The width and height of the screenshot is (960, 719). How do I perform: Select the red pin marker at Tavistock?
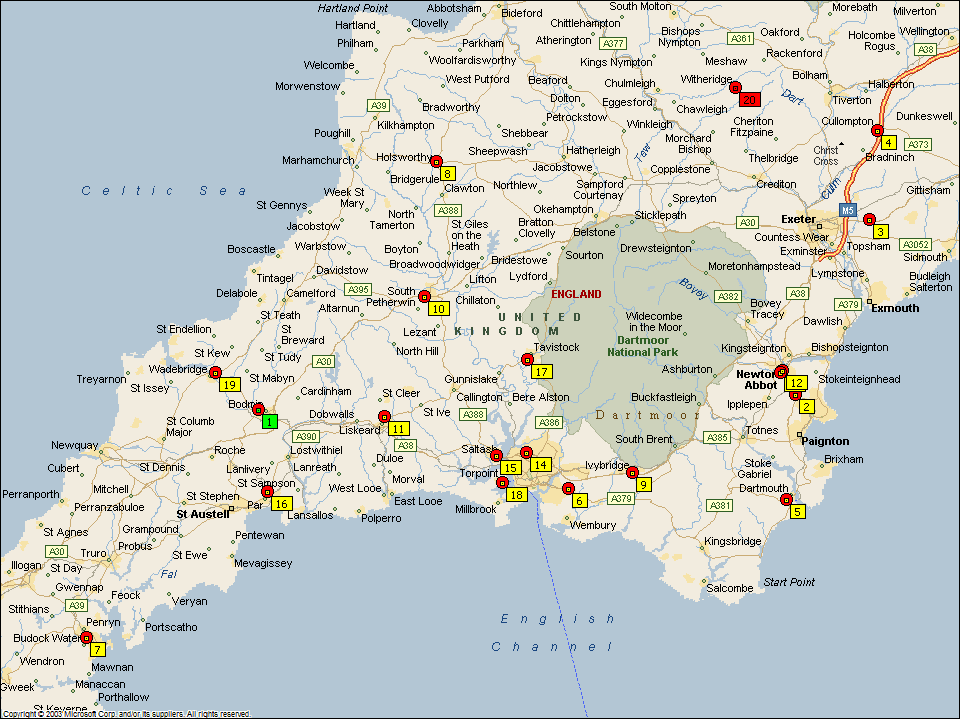pyautogui.click(x=528, y=359)
